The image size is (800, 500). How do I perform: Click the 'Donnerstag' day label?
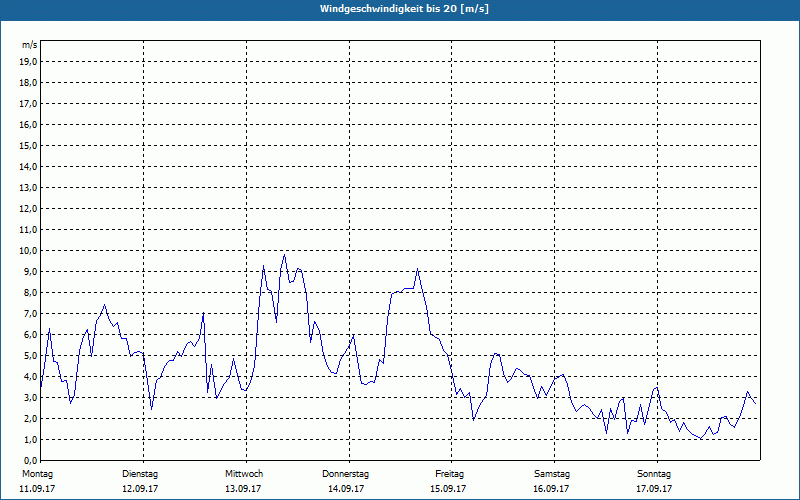[x=345, y=474]
